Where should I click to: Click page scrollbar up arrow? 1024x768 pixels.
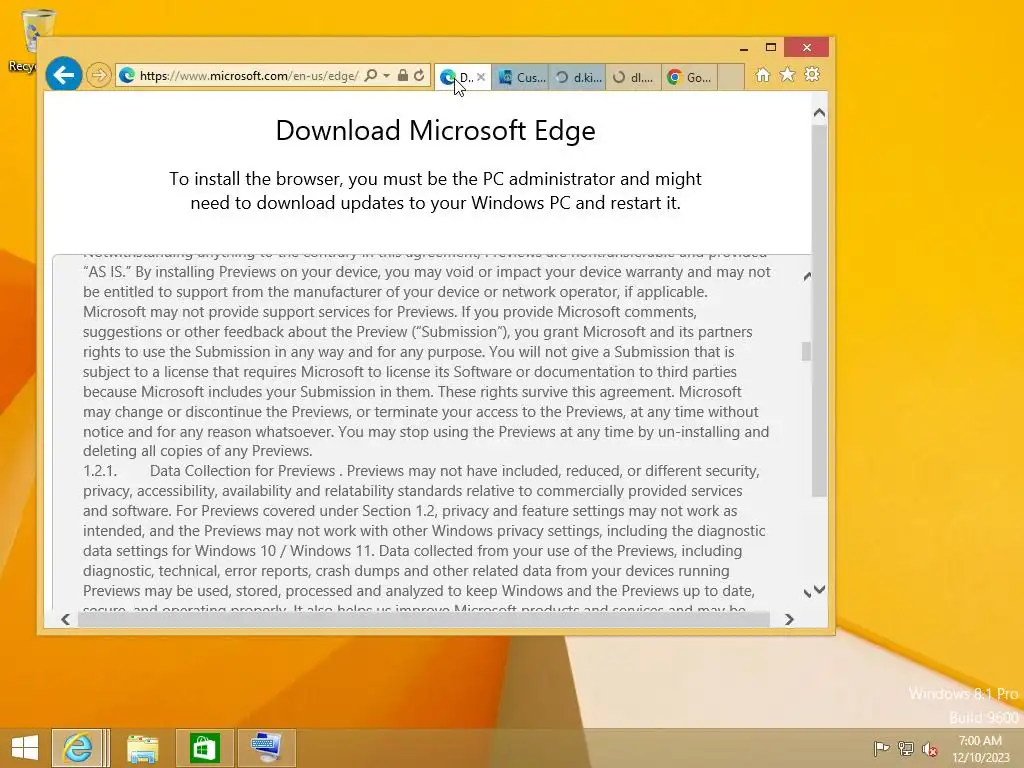pos(820,113)
